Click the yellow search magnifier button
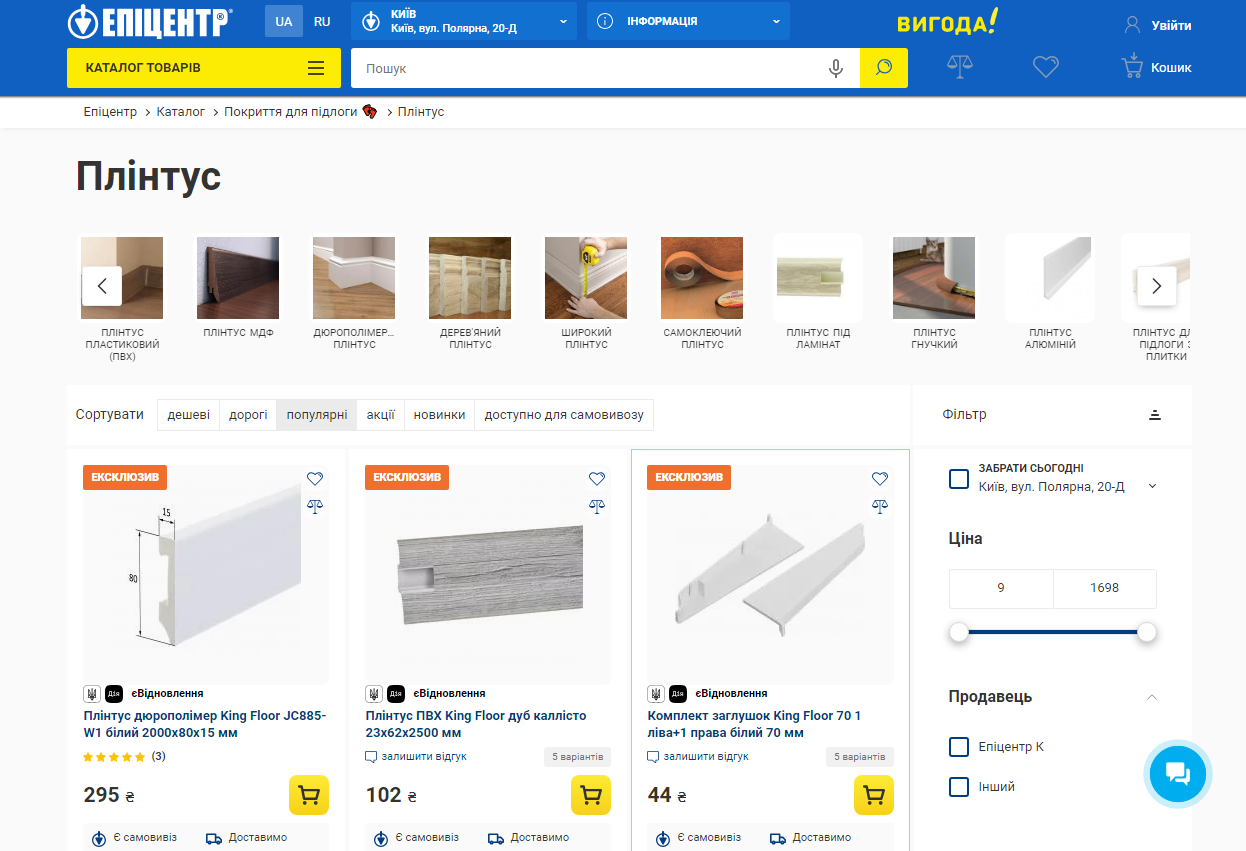1246x851 pixels. [x=883, y=68]
